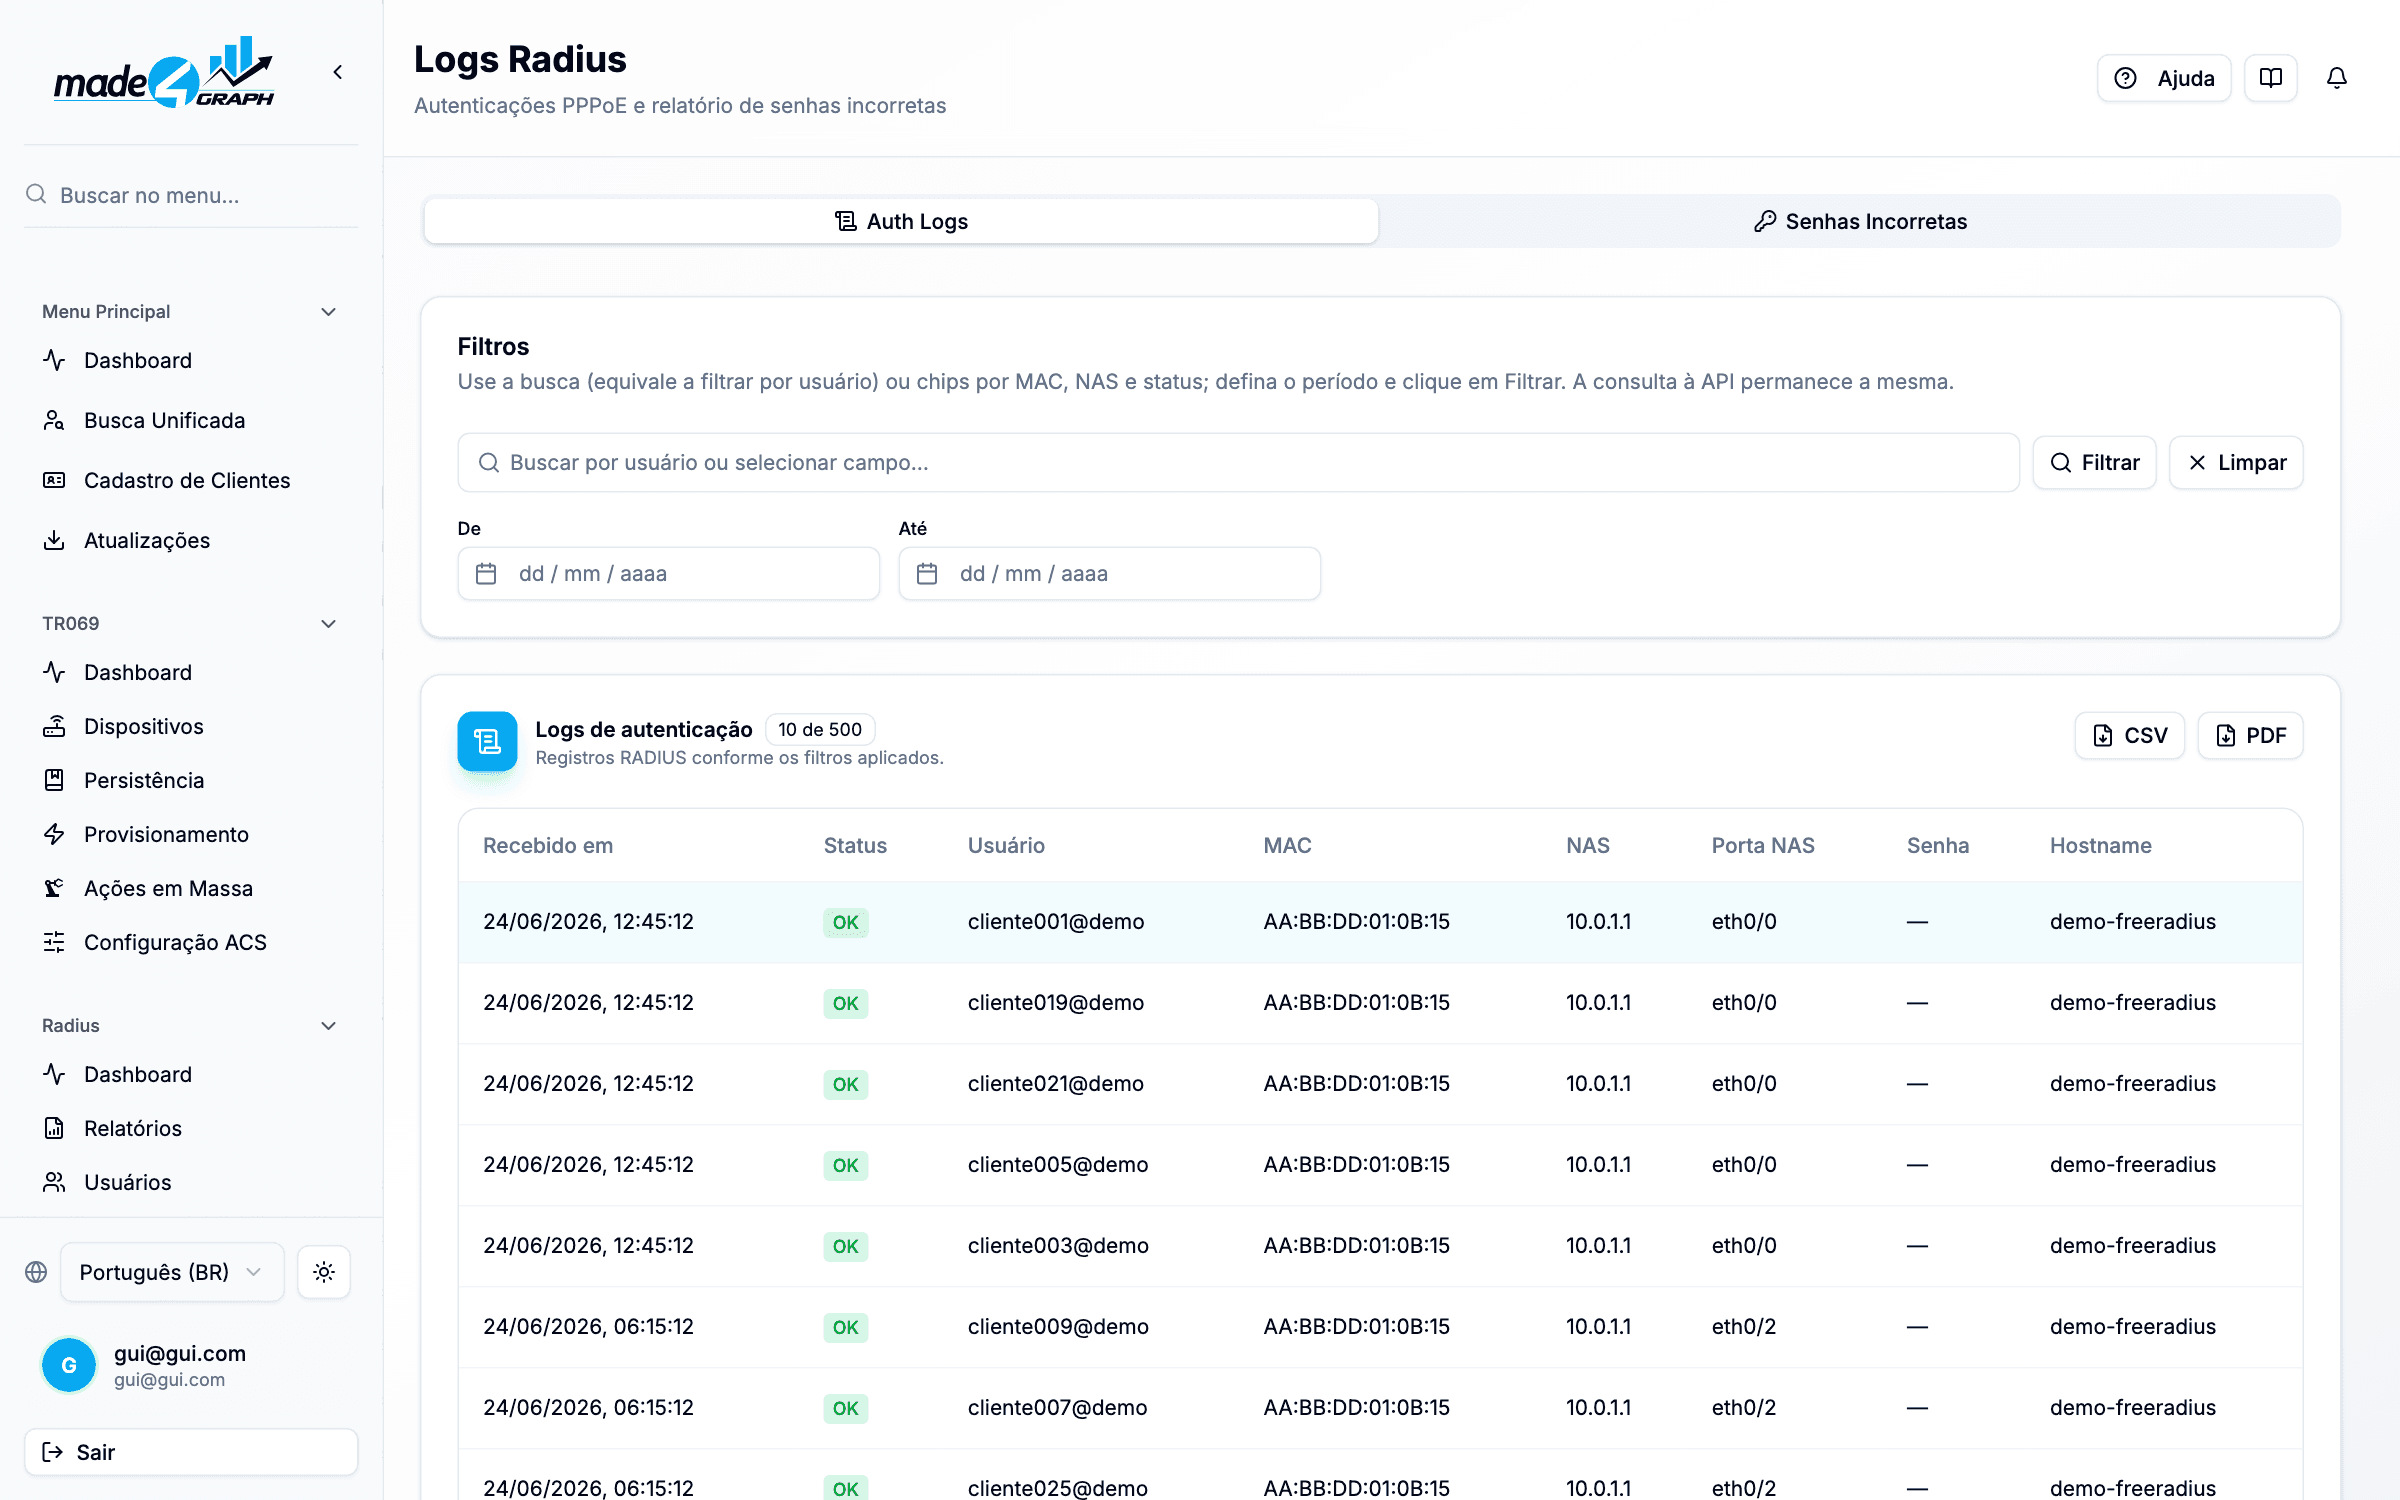The height and width of the screenshot is (1500, 2400).
Task: Collapse the TR069 section
Action: coord(328,624)
